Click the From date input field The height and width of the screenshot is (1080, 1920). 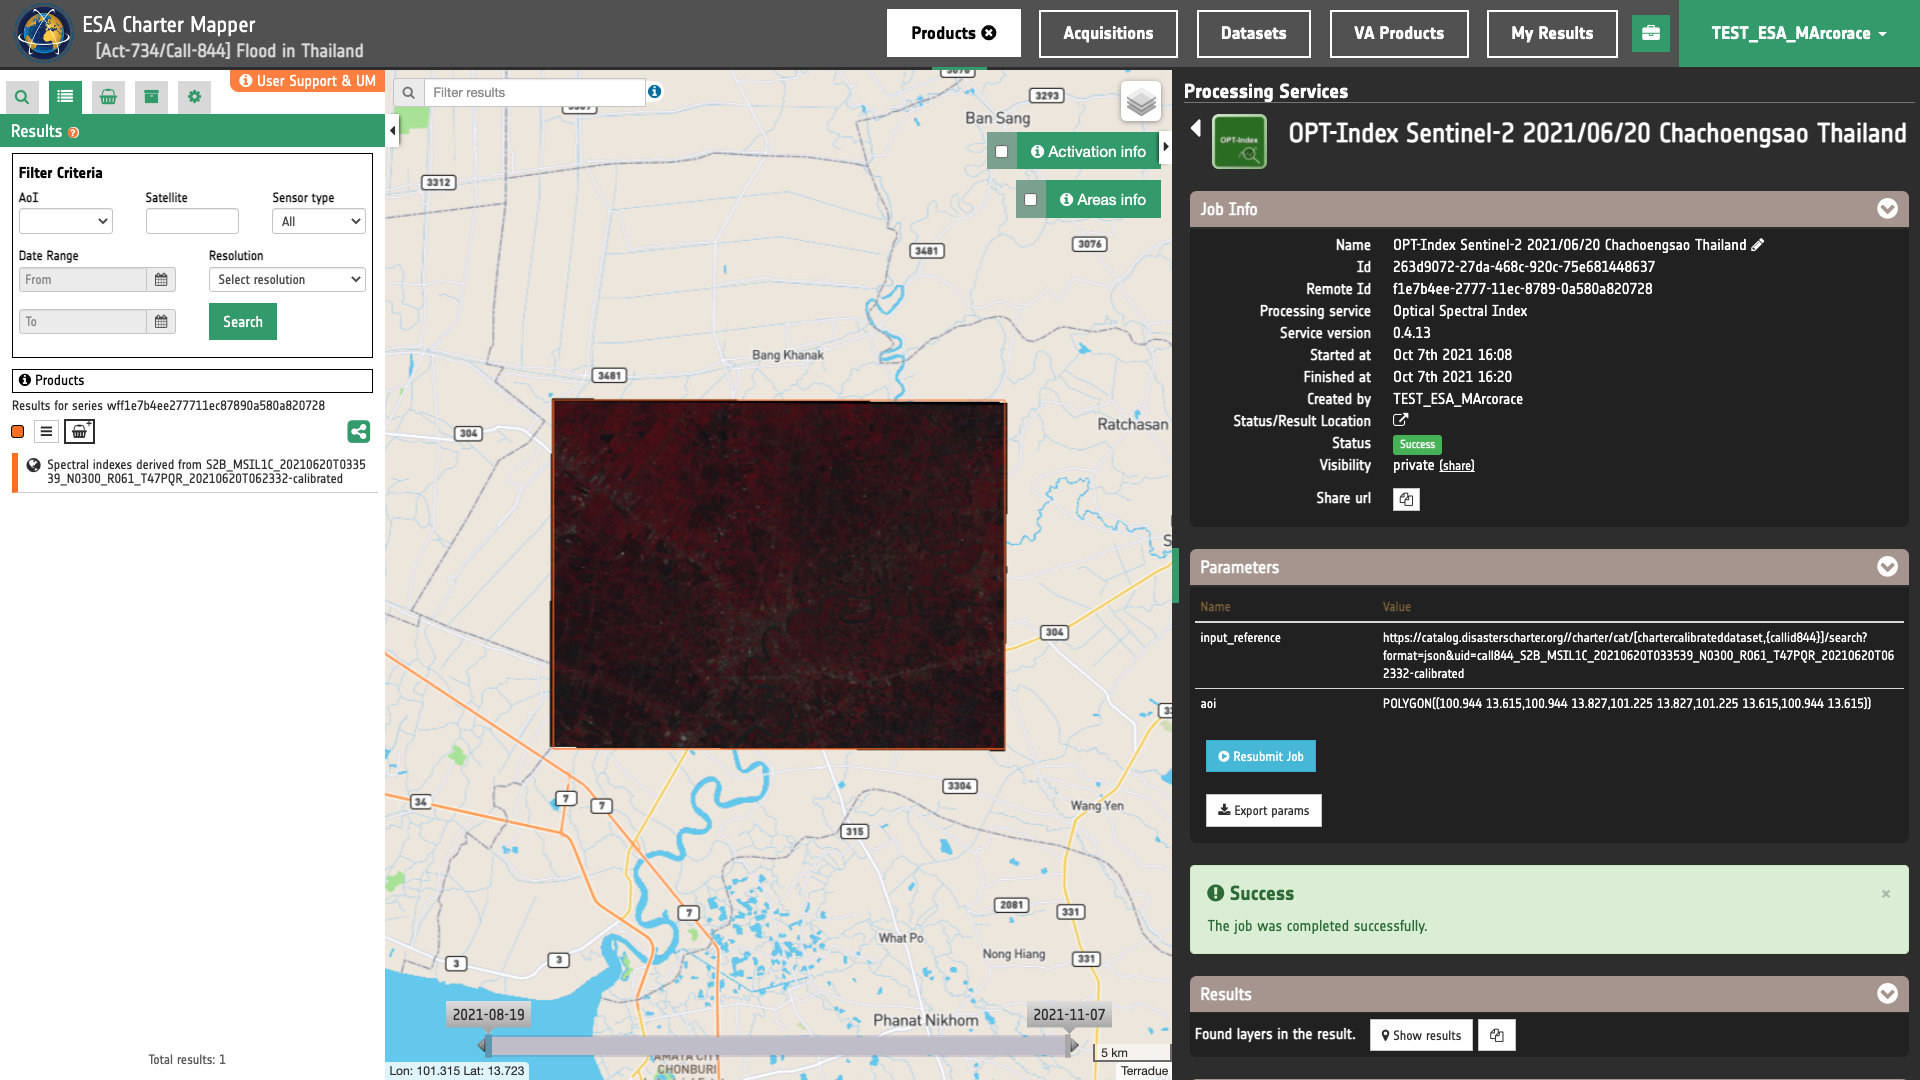[x=83, y=280]
